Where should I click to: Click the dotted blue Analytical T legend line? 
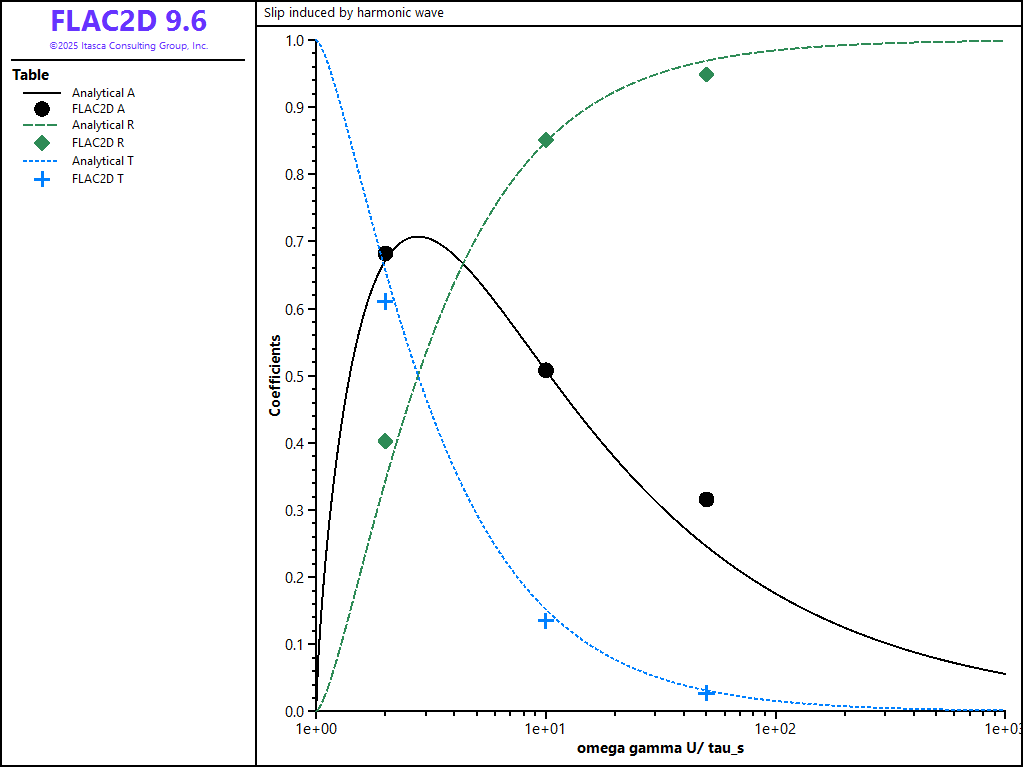[x=42, y=161]
